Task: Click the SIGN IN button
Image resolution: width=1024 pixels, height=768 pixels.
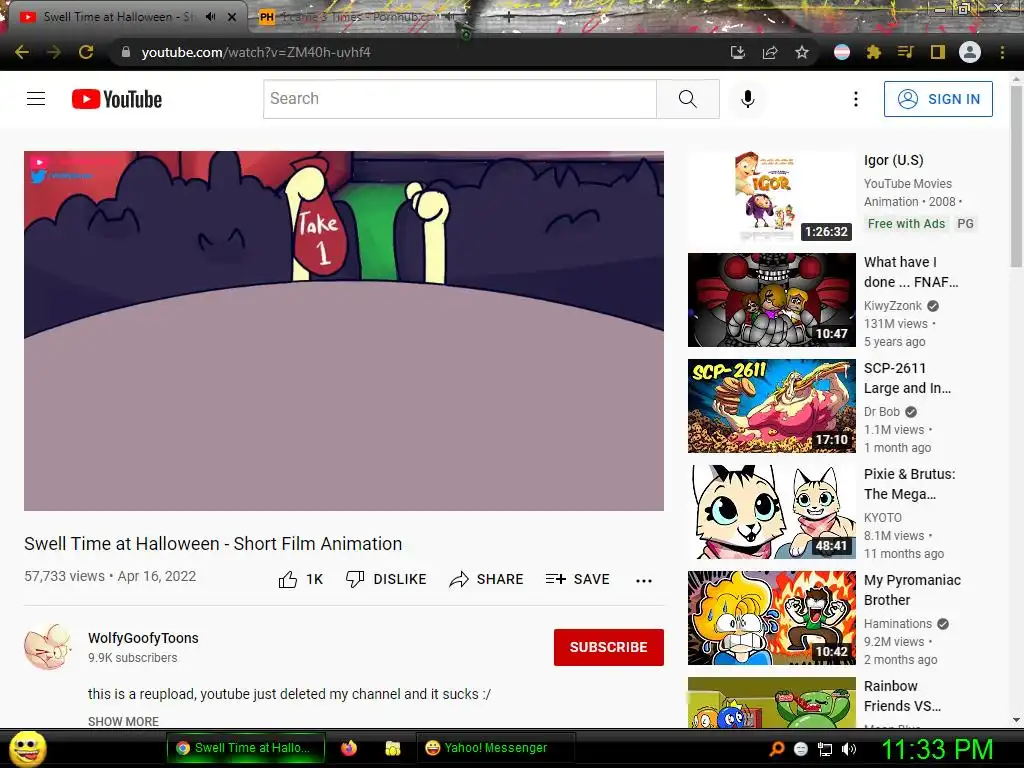Action: (x=938, y=99)
